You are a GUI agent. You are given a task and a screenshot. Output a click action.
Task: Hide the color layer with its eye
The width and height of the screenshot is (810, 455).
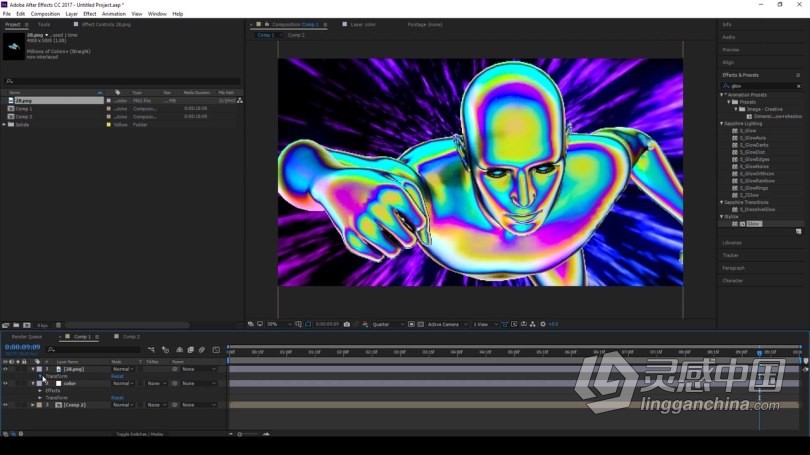click(5, 384)
